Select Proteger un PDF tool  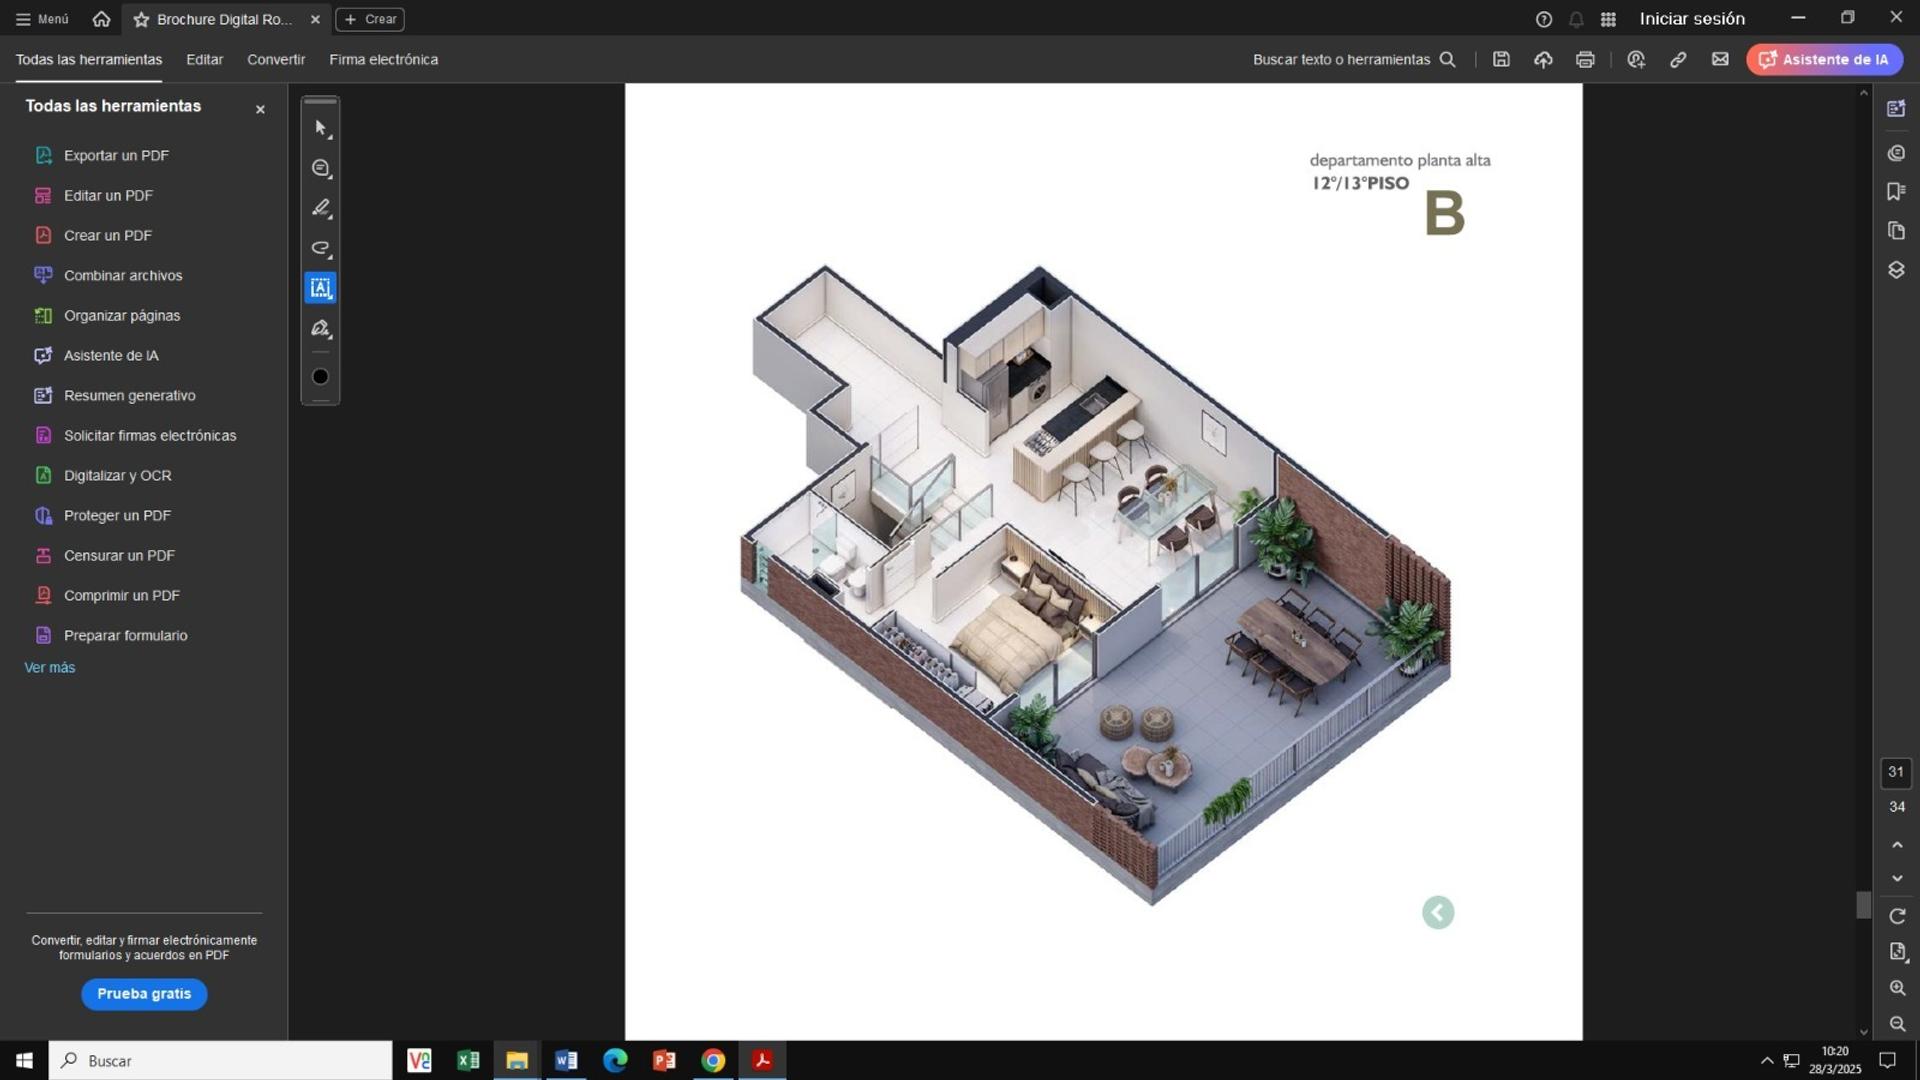click(x=117, y=515)
